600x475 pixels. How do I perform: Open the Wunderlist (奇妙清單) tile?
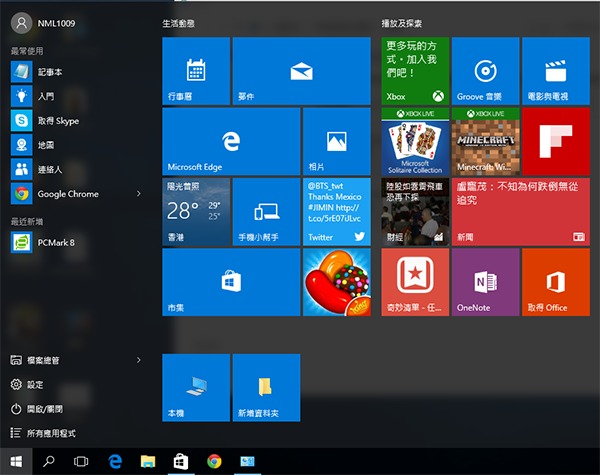(415, 282)
